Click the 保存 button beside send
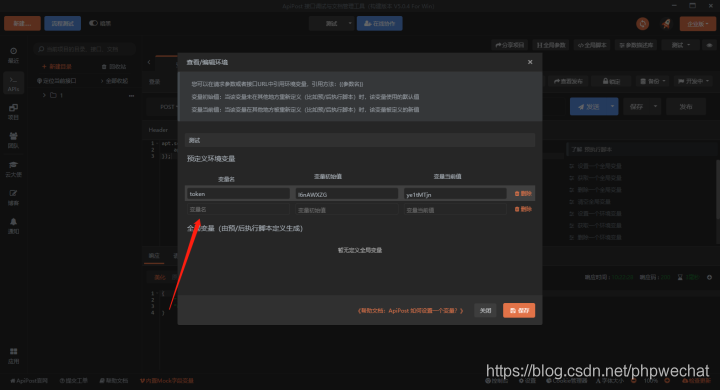 [636, 107]
